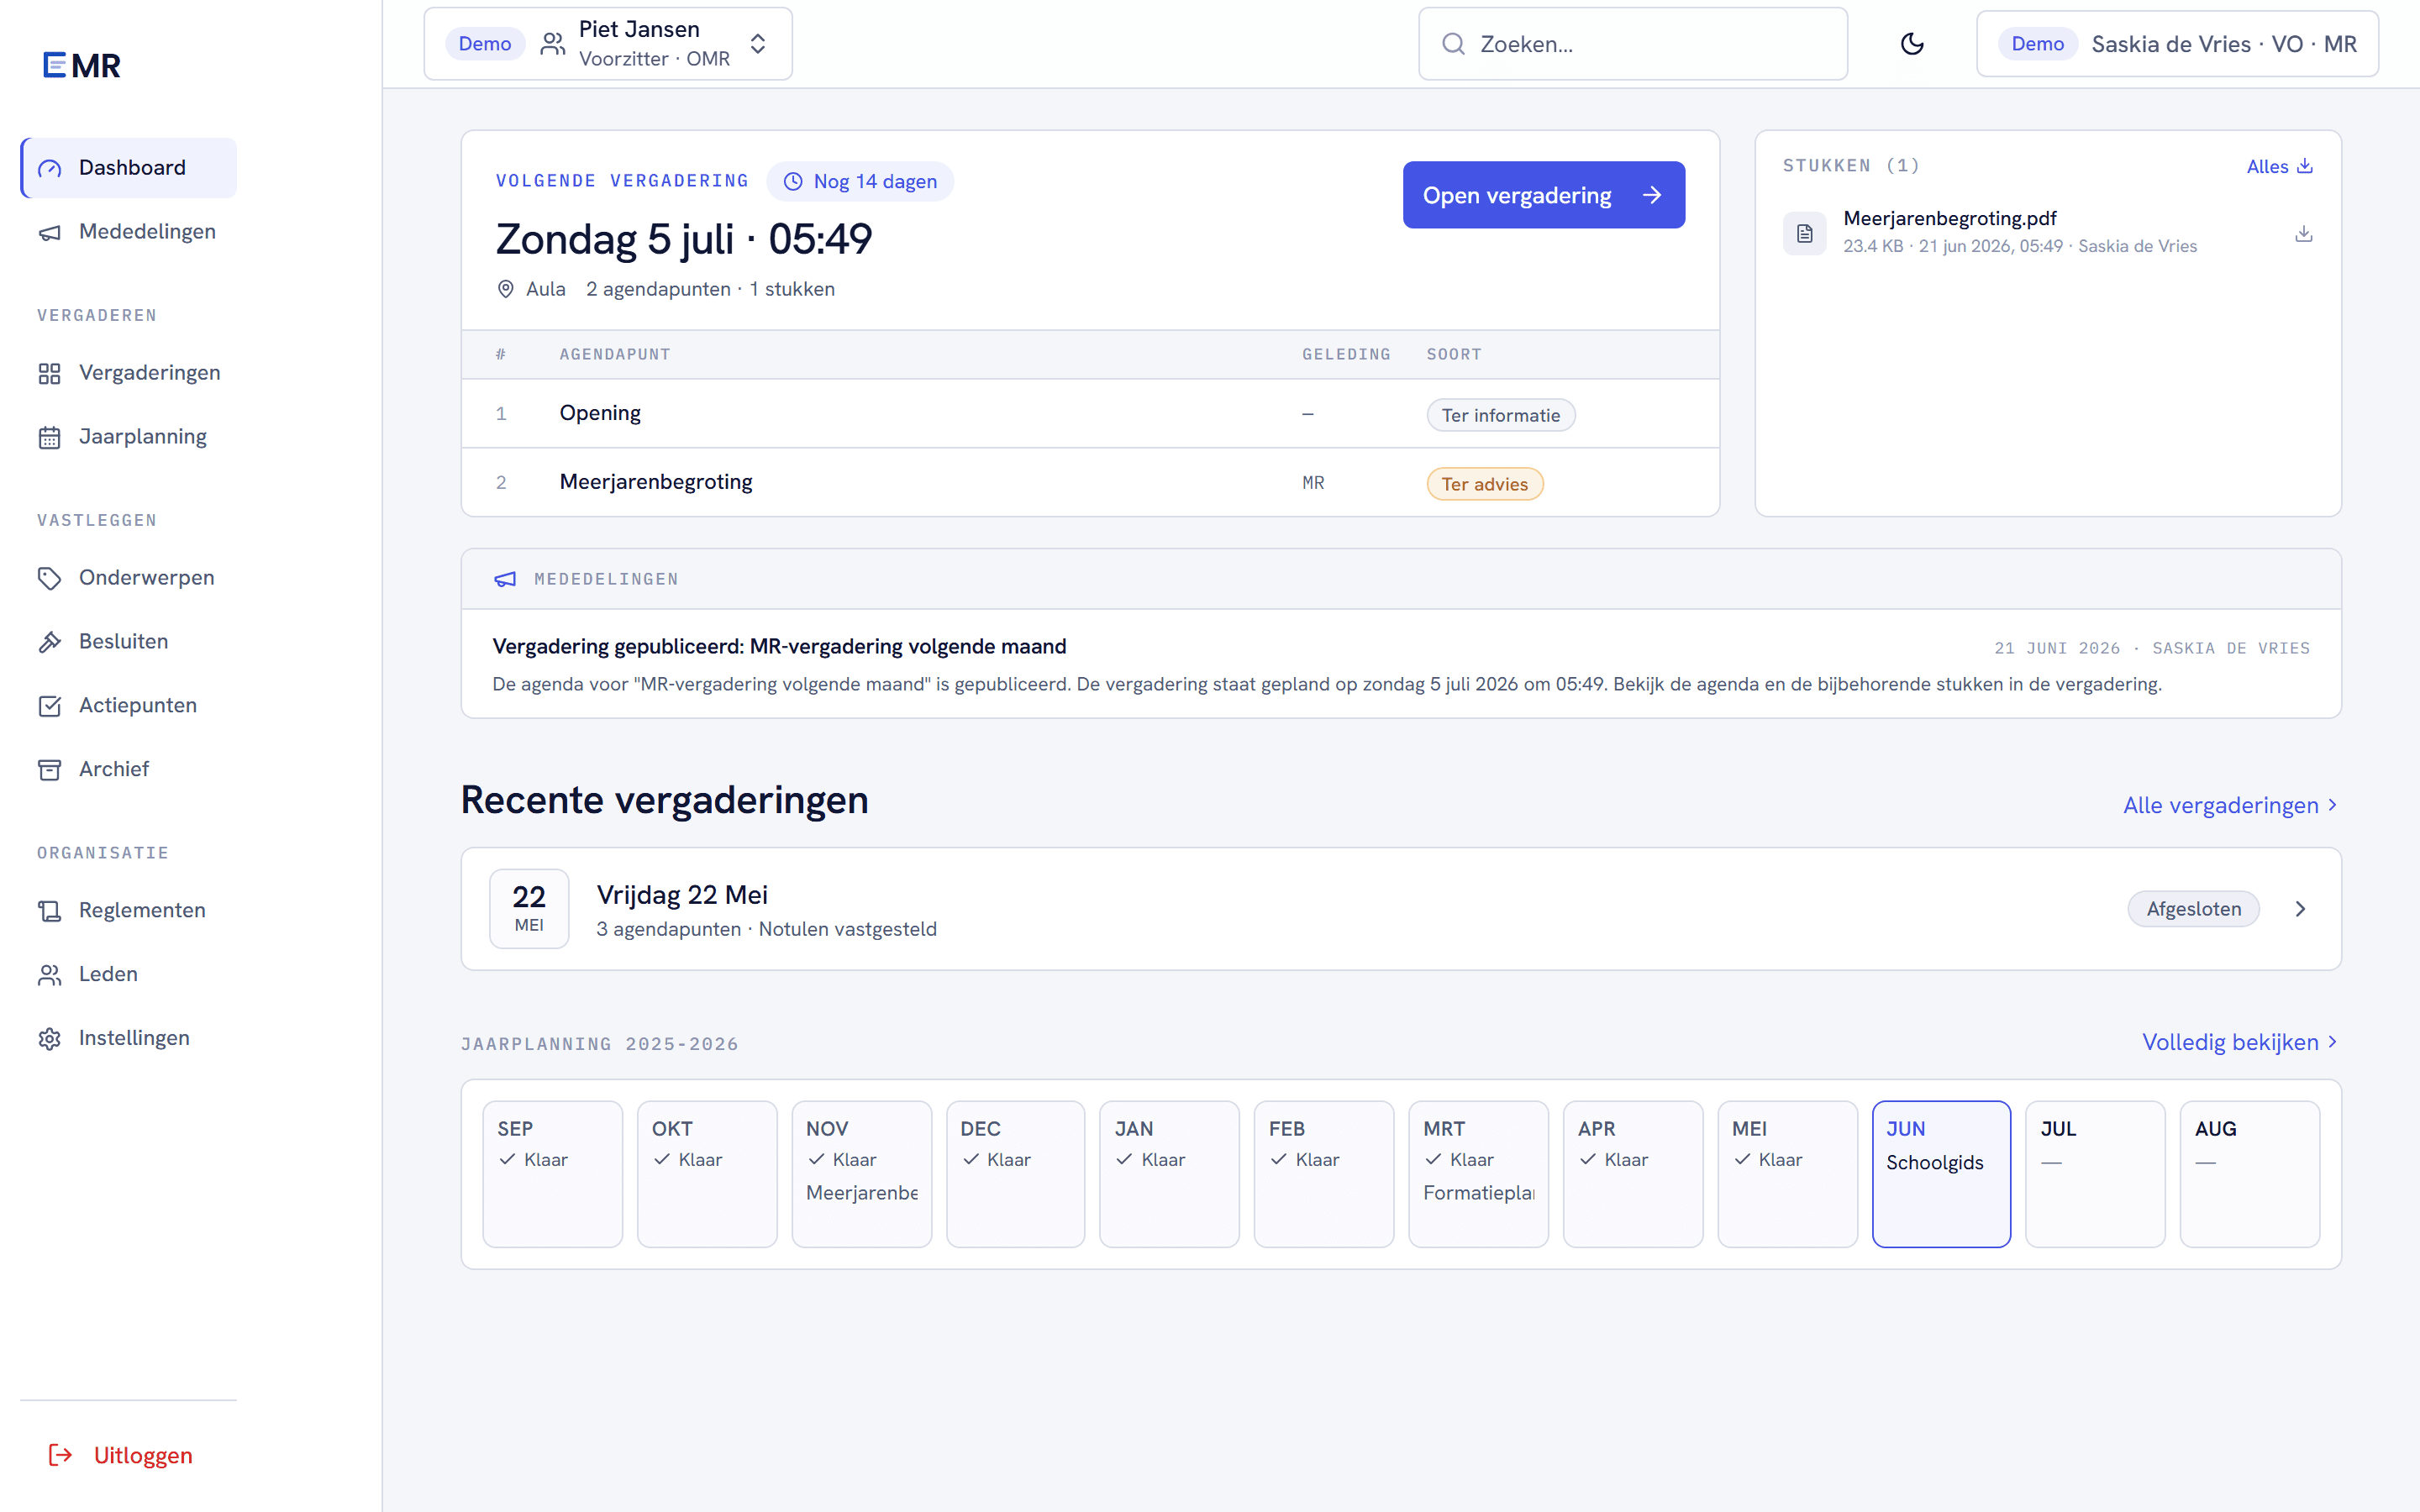This screenshot has width=2420, height=1512.
Task: Click the Aula location pin icon
Action: [506, 289]
